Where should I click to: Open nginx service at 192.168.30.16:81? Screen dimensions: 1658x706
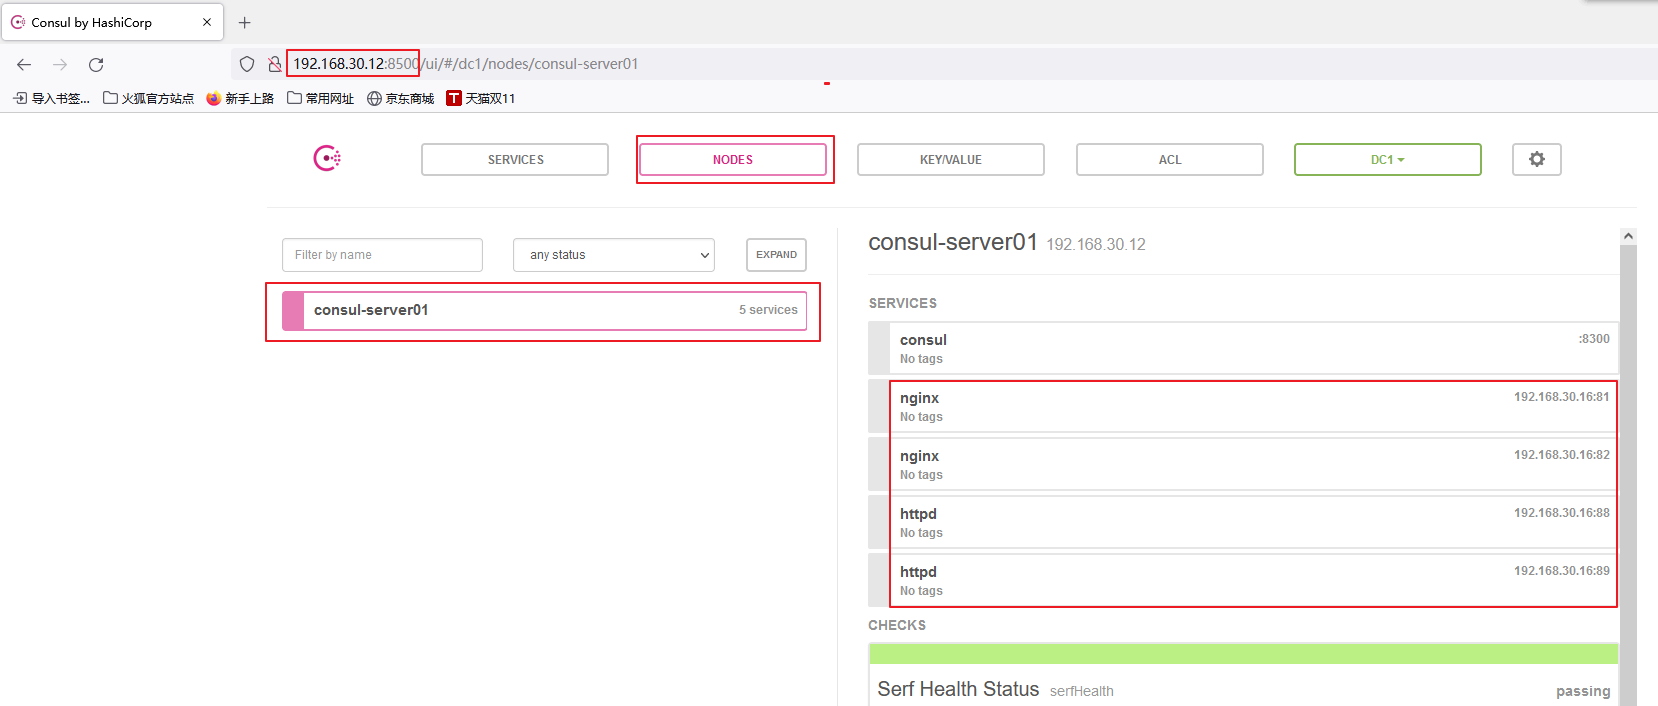pos(1243,406)
